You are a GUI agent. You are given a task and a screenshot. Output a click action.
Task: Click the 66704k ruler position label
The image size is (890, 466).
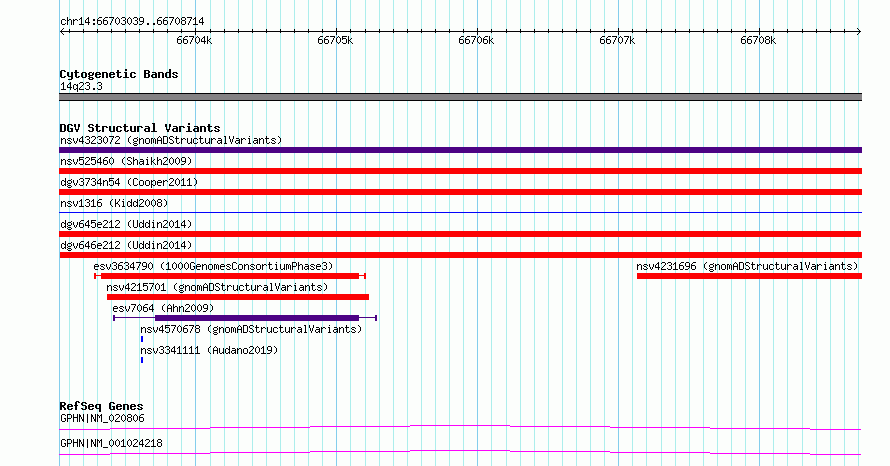[x=194, y=40]
